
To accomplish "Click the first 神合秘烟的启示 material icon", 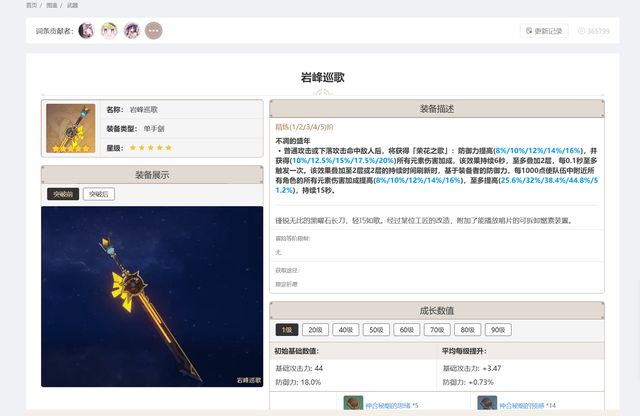I will pos(353,404).
